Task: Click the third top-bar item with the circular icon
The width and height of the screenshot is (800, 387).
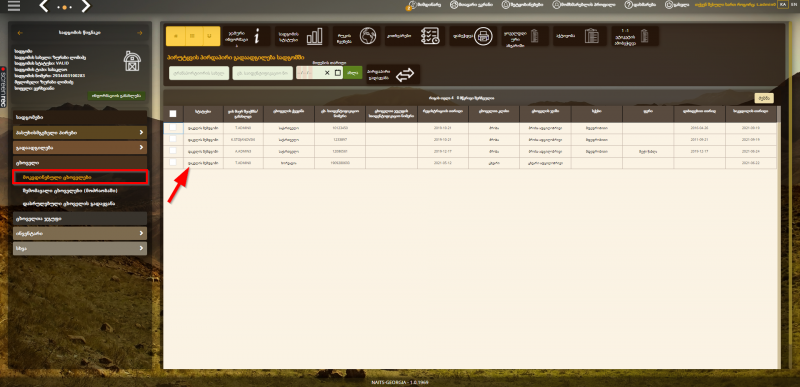Action: tap(523, 5)
